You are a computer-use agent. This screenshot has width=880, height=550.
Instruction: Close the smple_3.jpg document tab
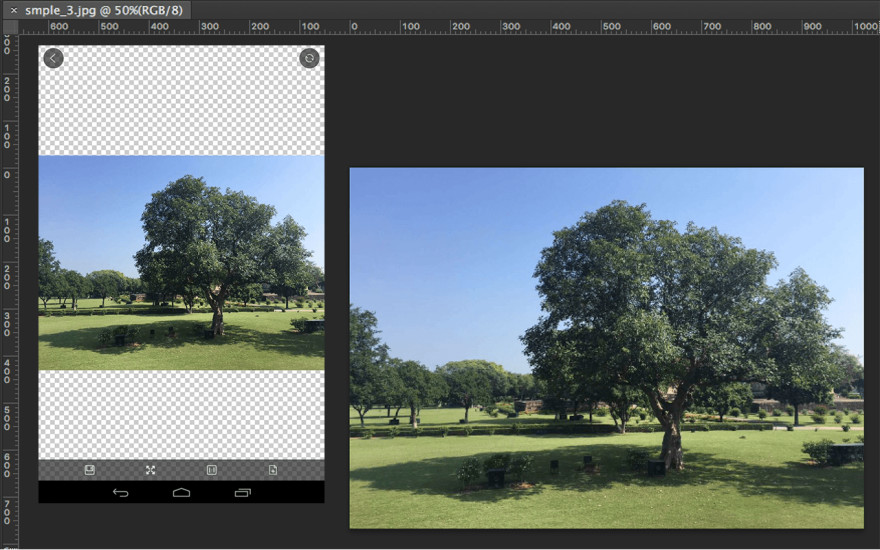(x=13, y=10)
